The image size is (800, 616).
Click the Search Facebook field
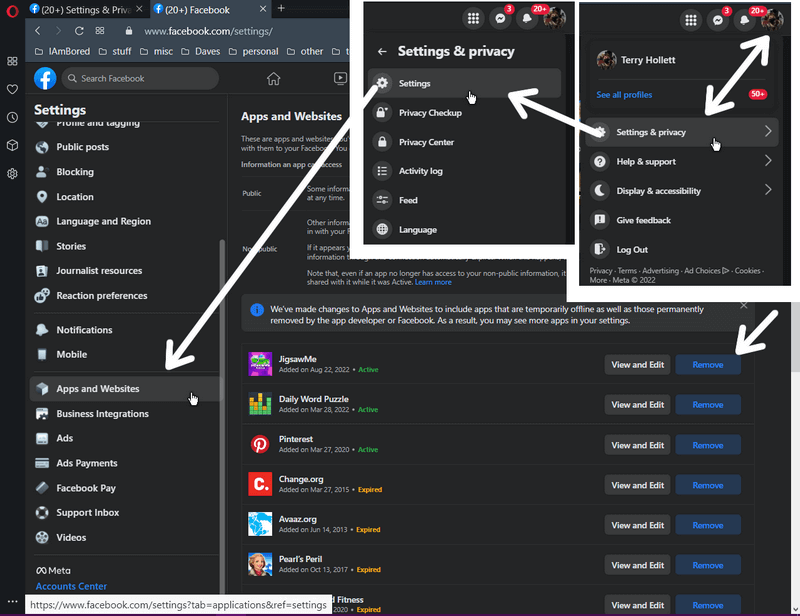tap(140, 79)
